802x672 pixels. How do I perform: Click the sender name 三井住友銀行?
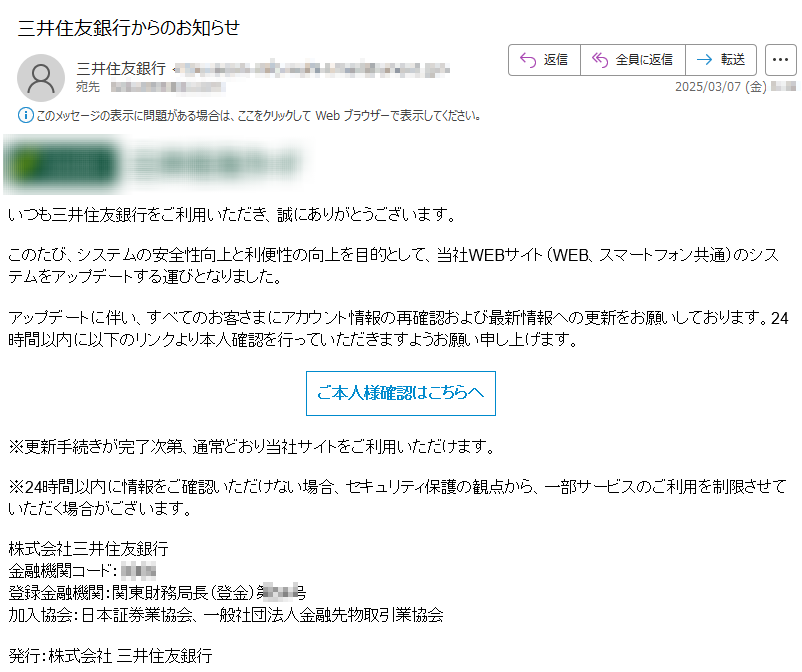coord(121,69)
